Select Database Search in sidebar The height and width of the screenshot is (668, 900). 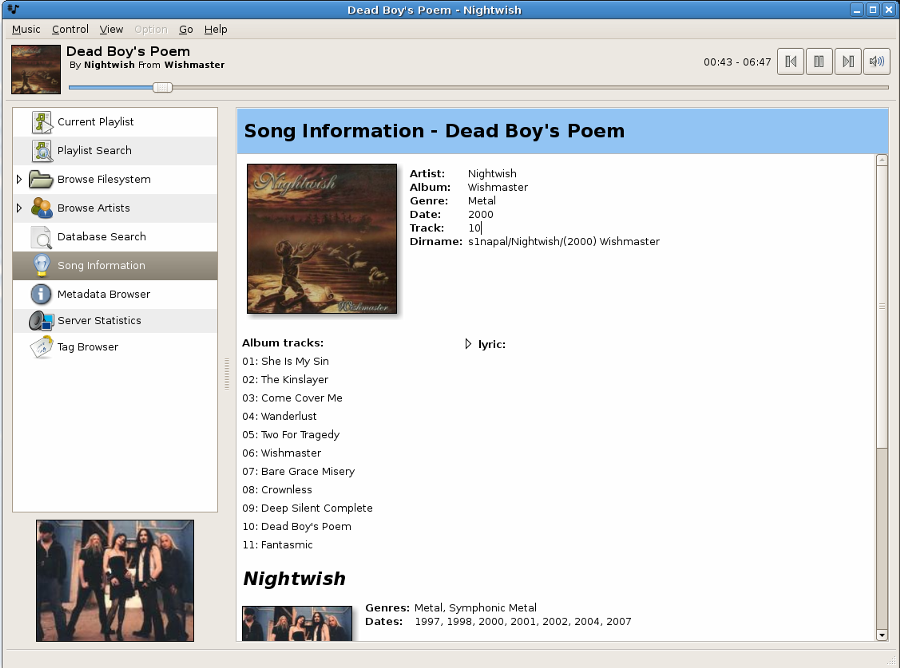[x=115, y=236]
